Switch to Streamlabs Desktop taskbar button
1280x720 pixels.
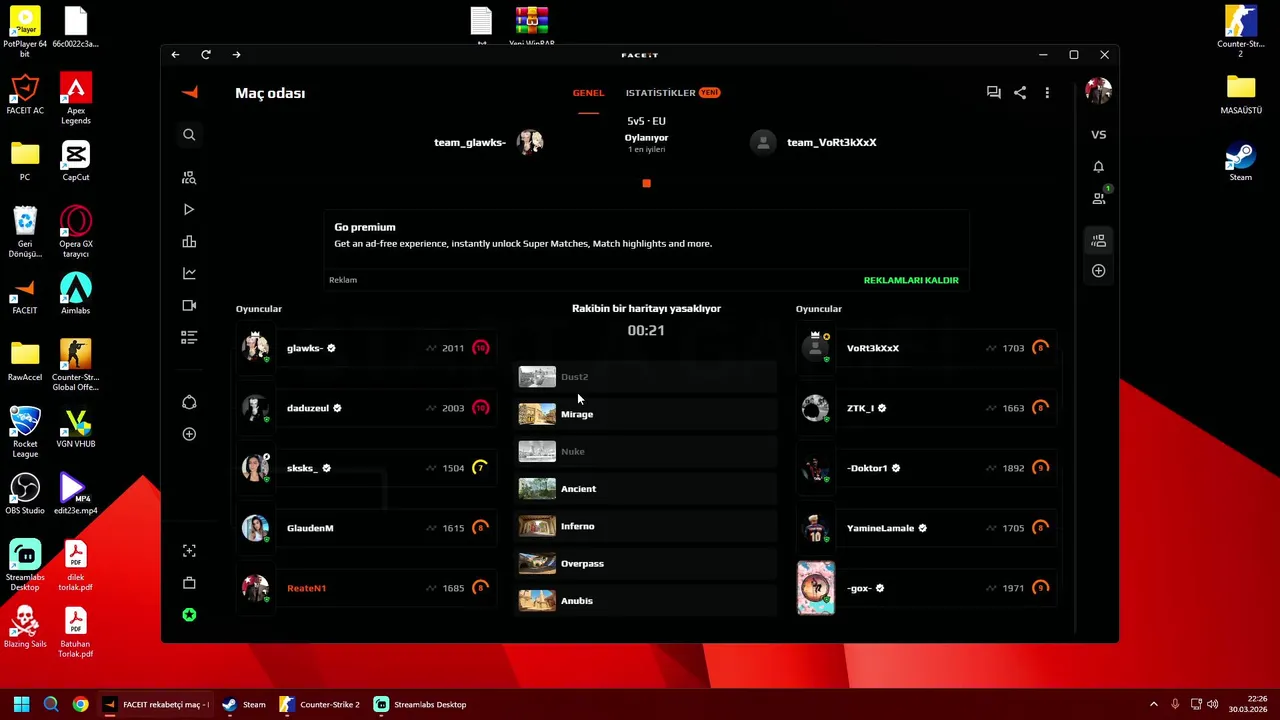420,704
